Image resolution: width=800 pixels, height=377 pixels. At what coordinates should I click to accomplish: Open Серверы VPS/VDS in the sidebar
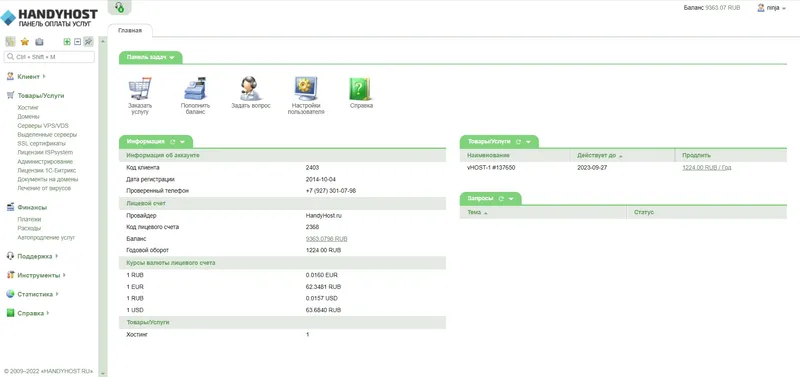[43, 125]
